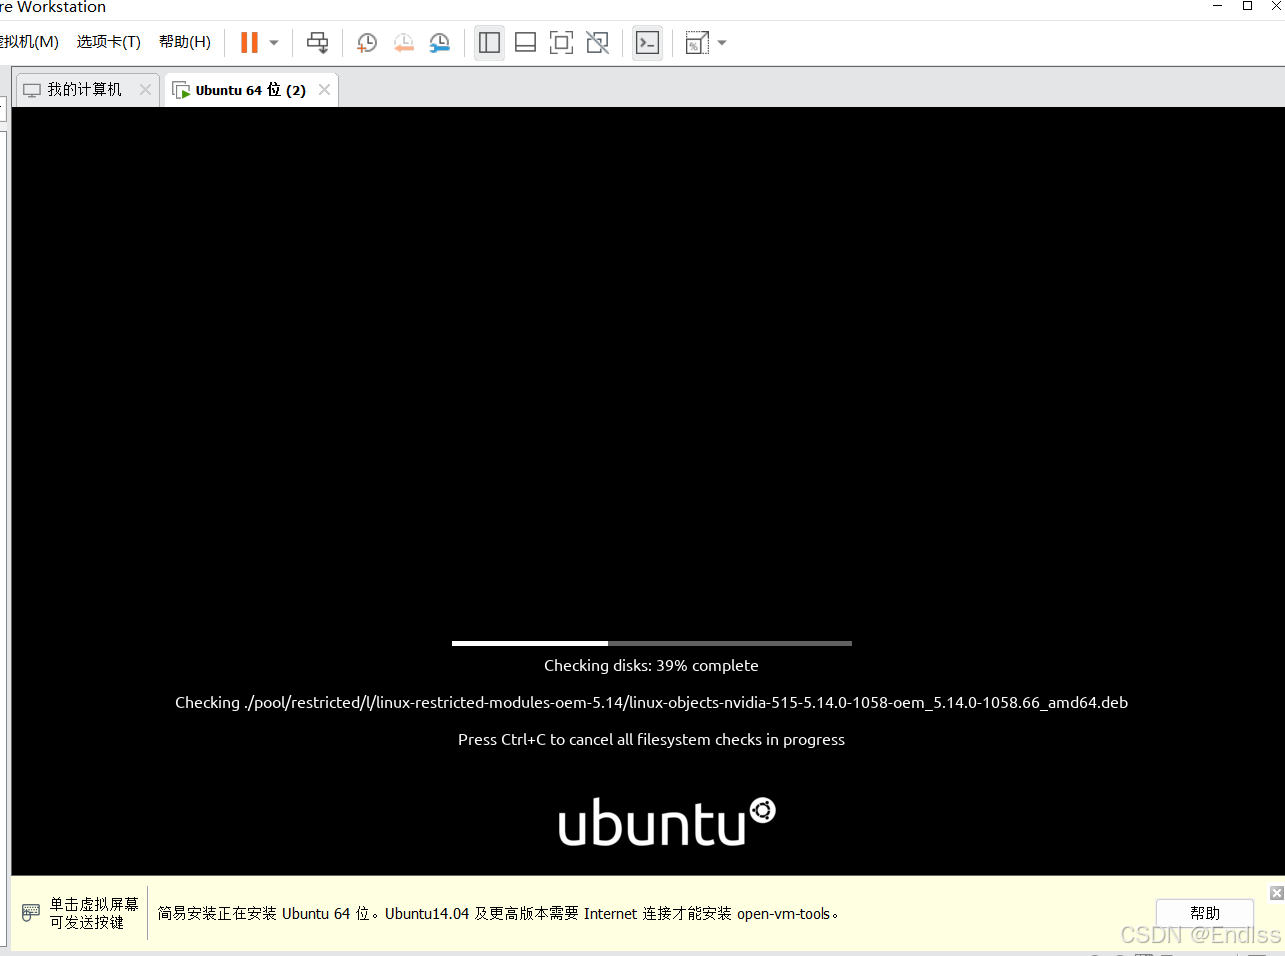Click the keyboard icon in the message bar
This screenshot has width=1285, height=956.
coord(31,913)
